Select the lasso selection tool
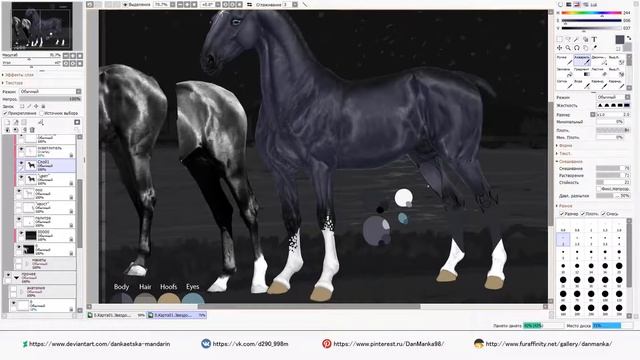This screenshot has width=640, height=360. tap(568, 39)
